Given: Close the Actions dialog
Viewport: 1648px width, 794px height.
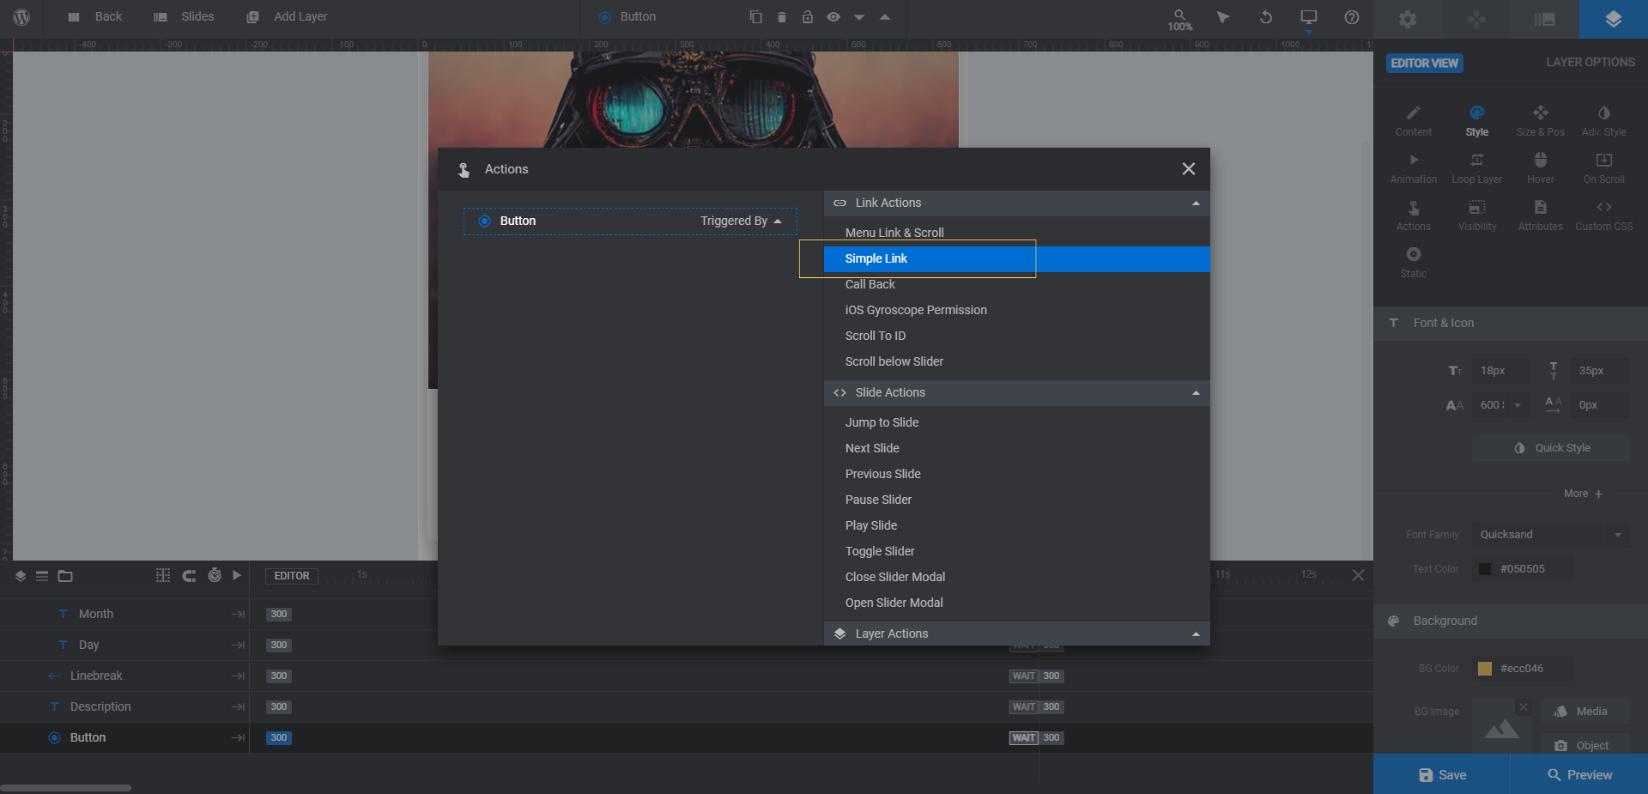Looking at the screenshot, I should [x=1188, y=169].
